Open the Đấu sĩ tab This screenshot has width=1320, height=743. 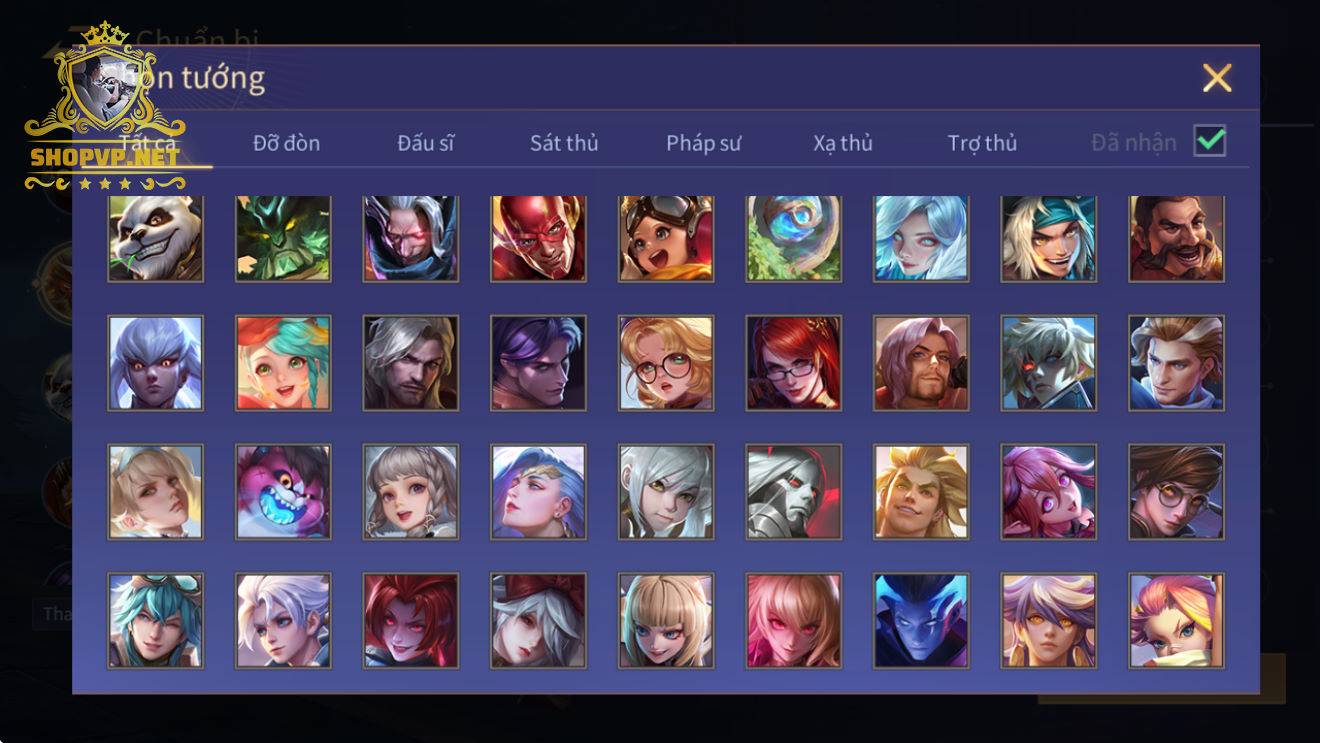425,143
